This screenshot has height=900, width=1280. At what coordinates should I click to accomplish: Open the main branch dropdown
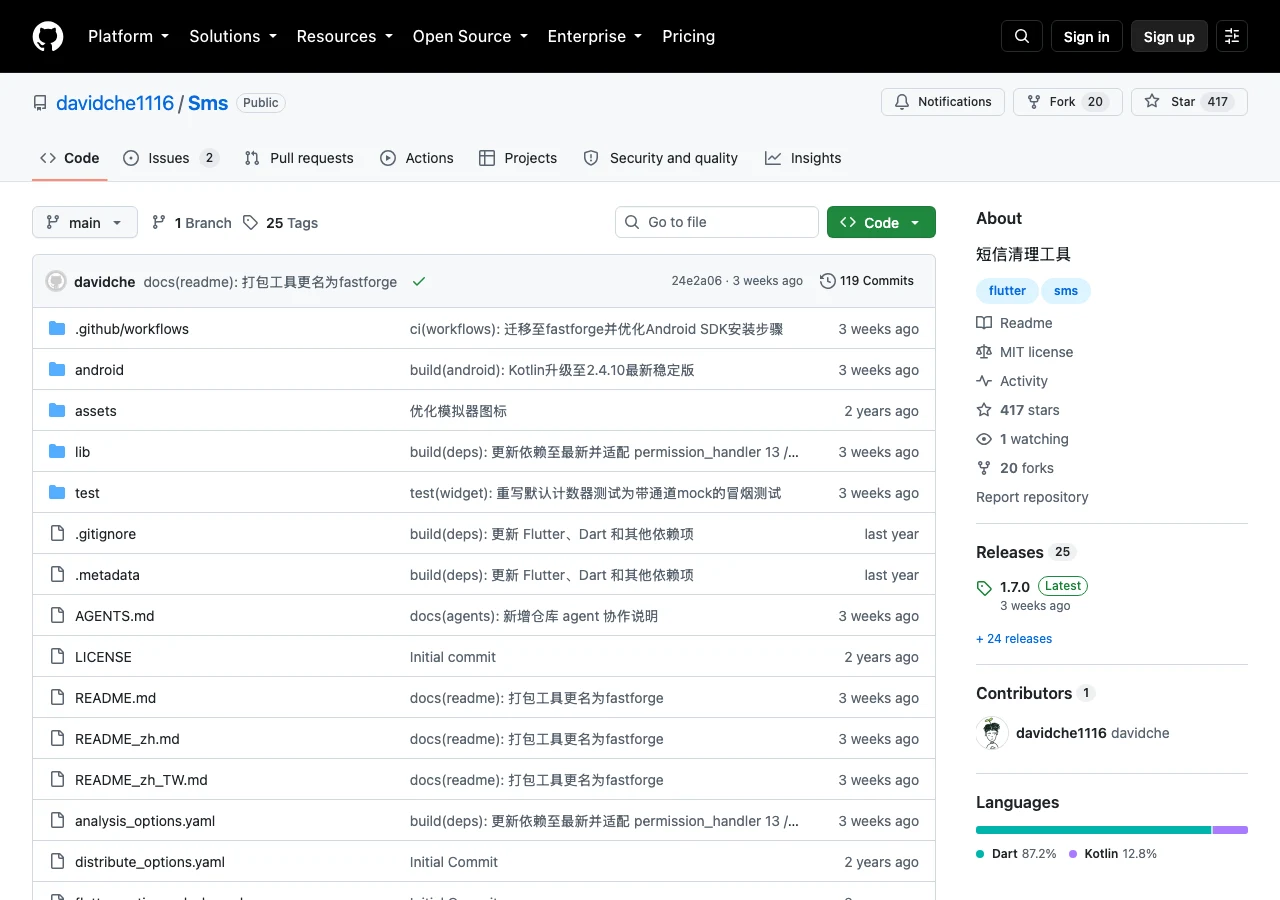(x=85, y=222)
